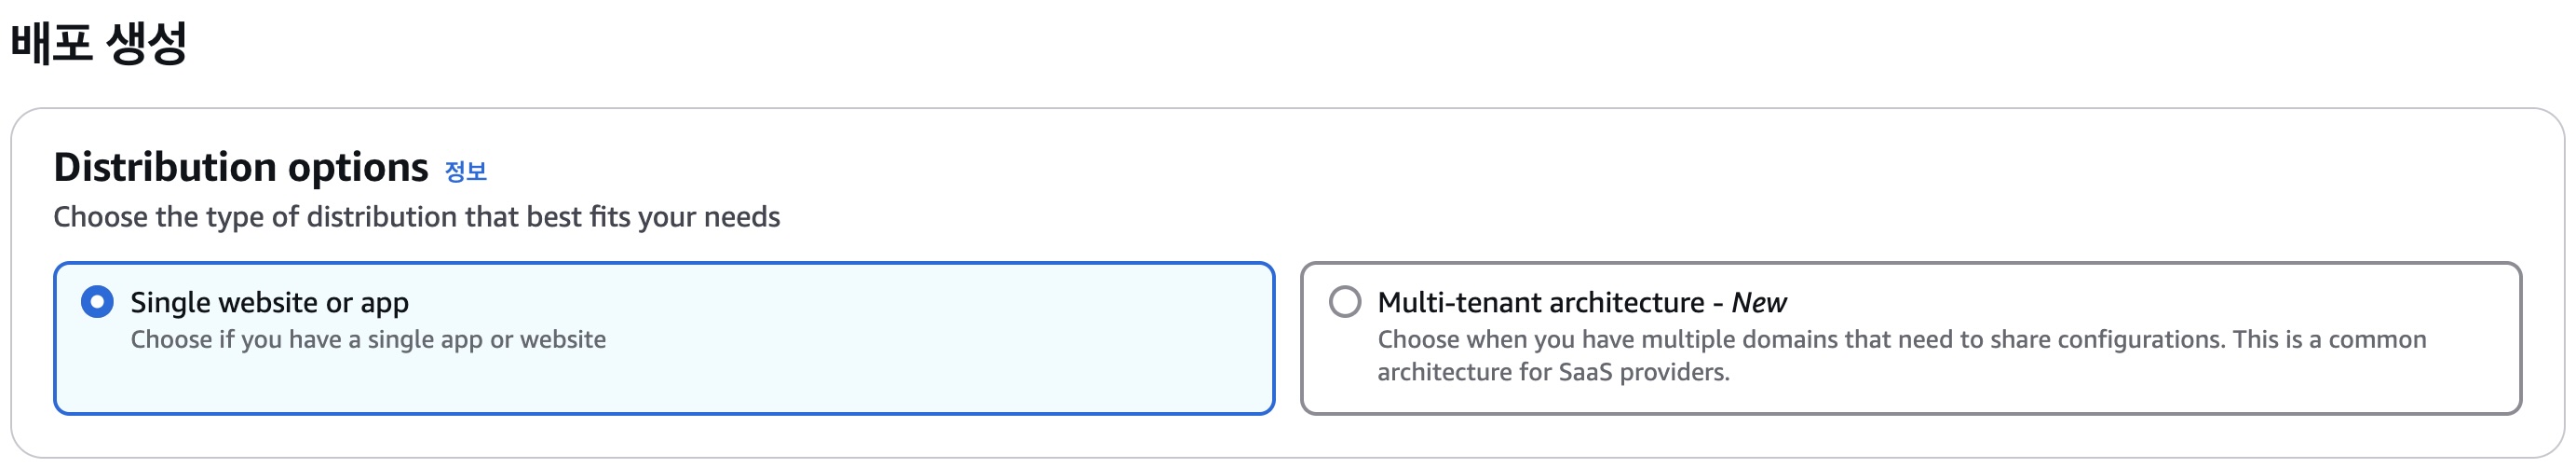Open the 정보 link beside Distribution options
This screenshot has width=2576, height=468.
(x=465, y=171)
